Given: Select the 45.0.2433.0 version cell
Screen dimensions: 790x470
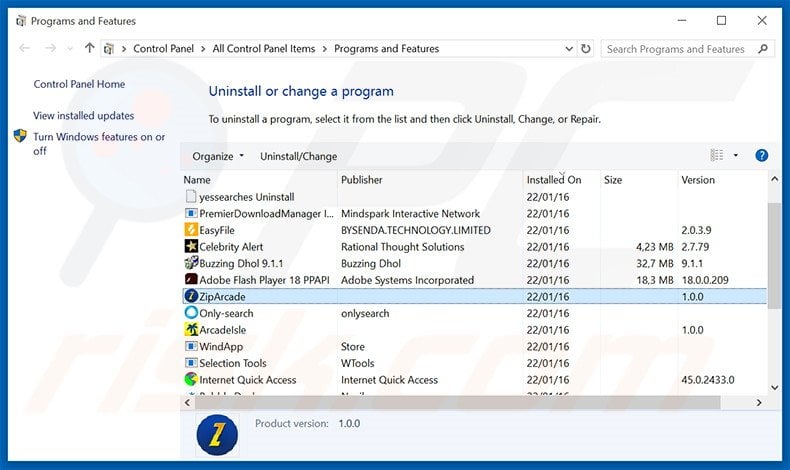Looking at the screenshot, I should [707, 380].
